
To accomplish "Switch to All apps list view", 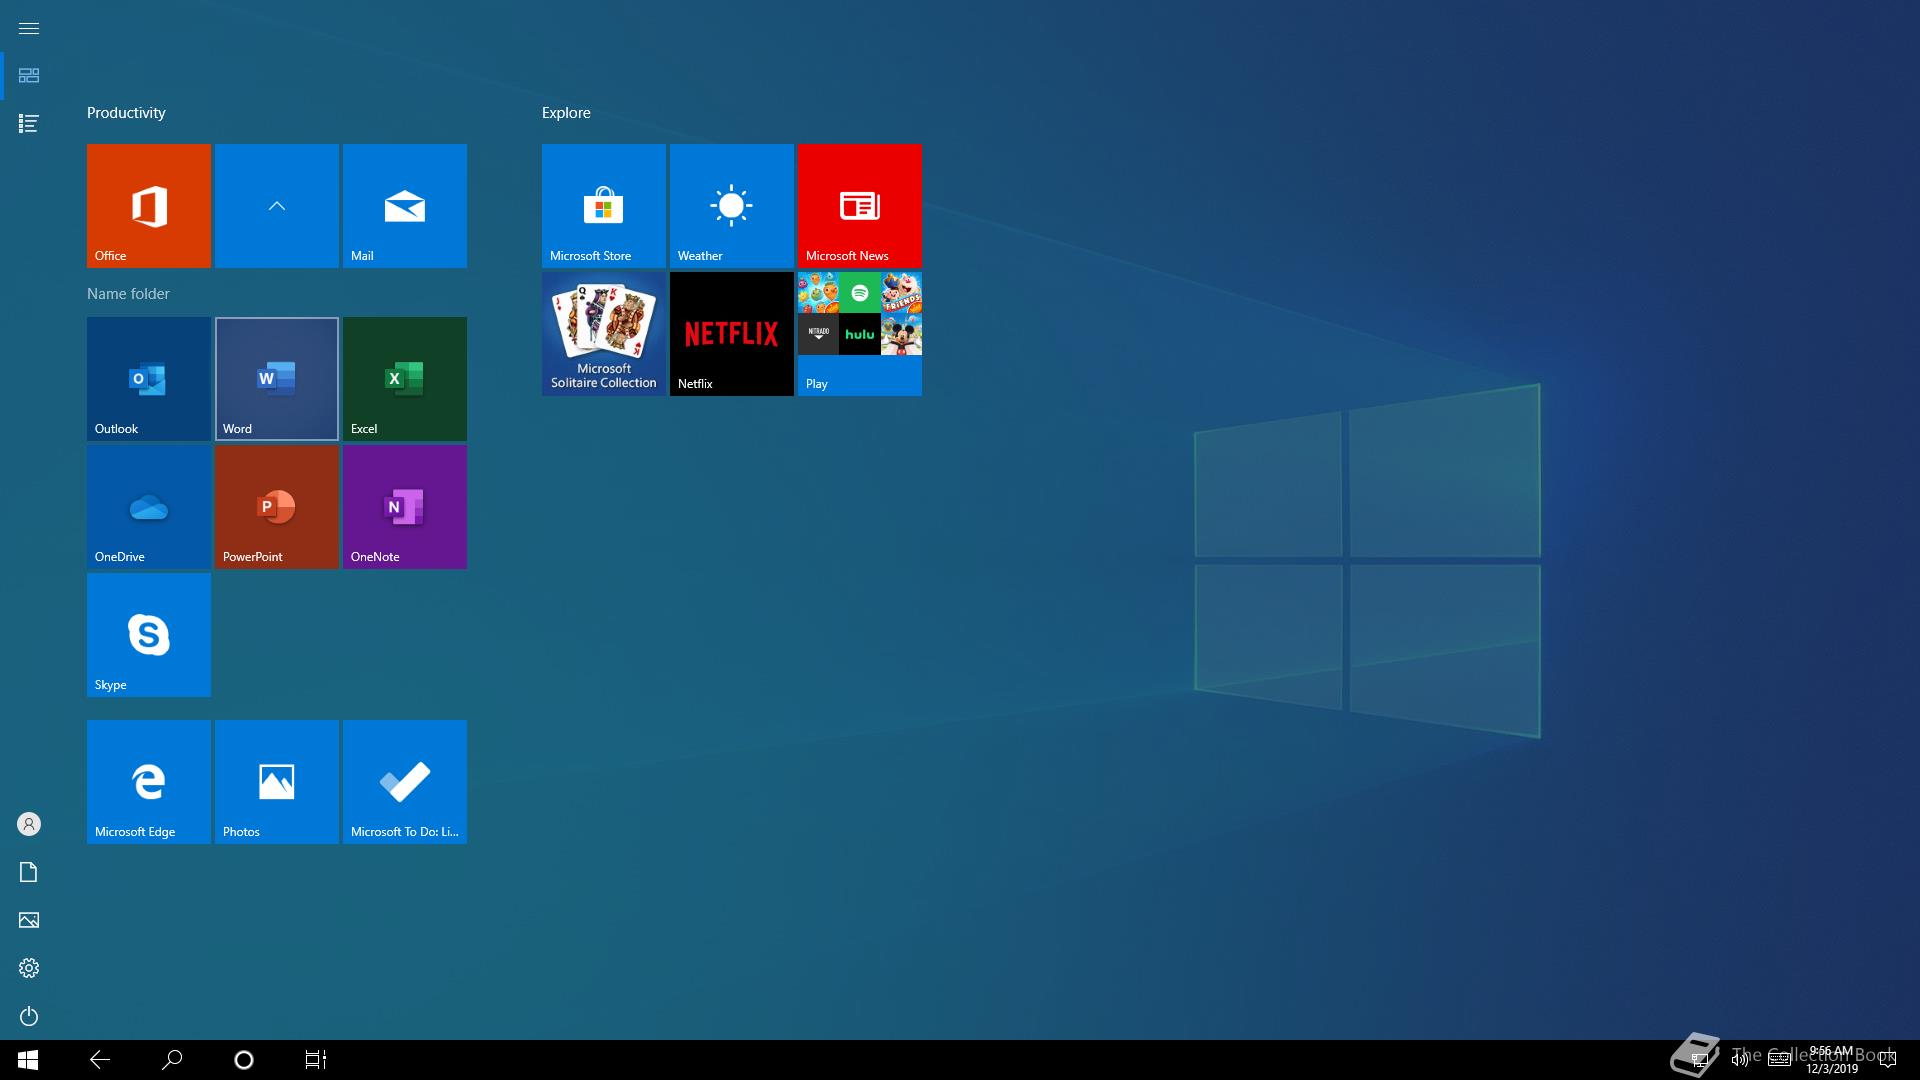I will [x=29, y=124].
